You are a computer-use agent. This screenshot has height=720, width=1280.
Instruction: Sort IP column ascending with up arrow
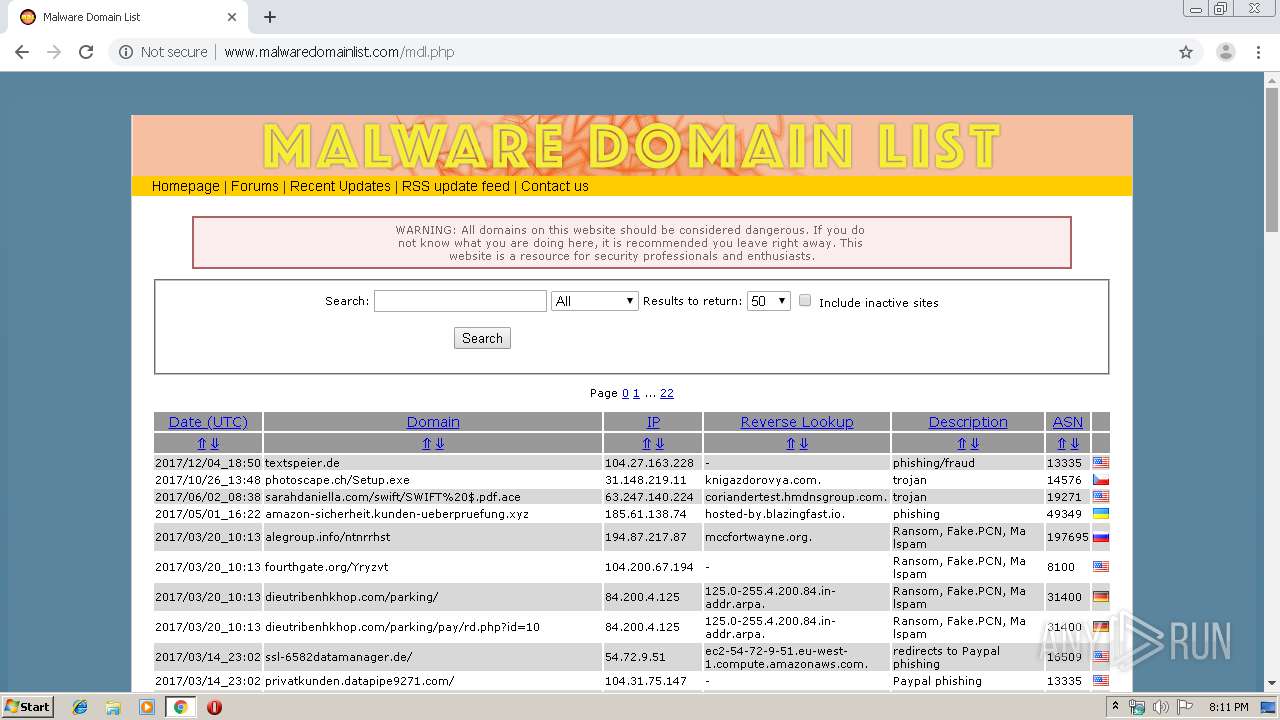[647, 444]
